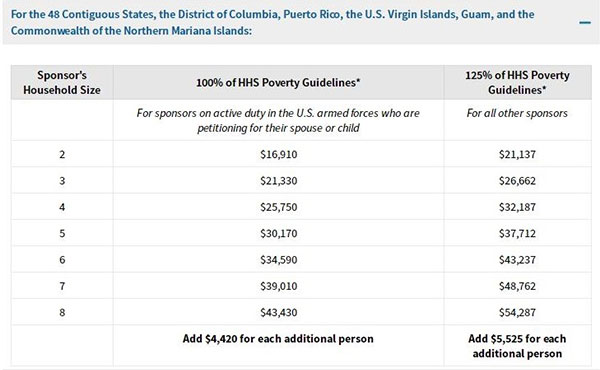The width and height of the screenshot is (600, 370).
Task: Click household size 6 row label
Action: (62, 260)
